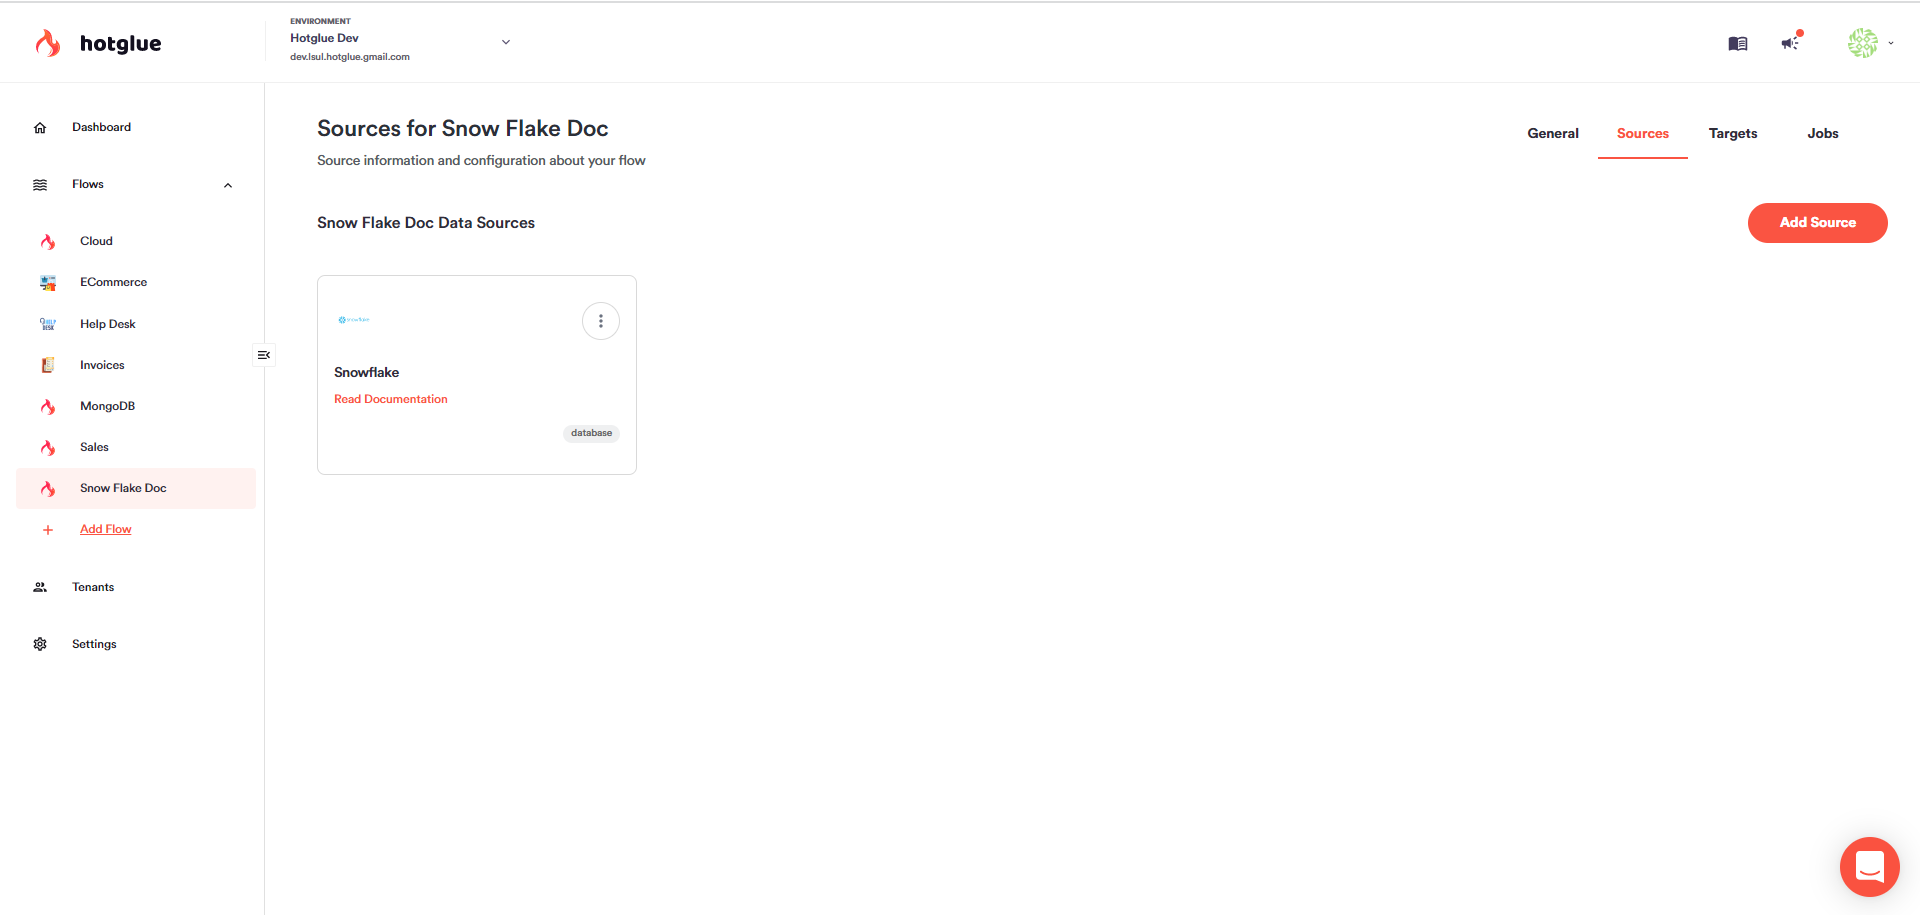Screen dimensions: 1920x915
Task: Open the Read Documentation link
Action: tap(391, 399)
